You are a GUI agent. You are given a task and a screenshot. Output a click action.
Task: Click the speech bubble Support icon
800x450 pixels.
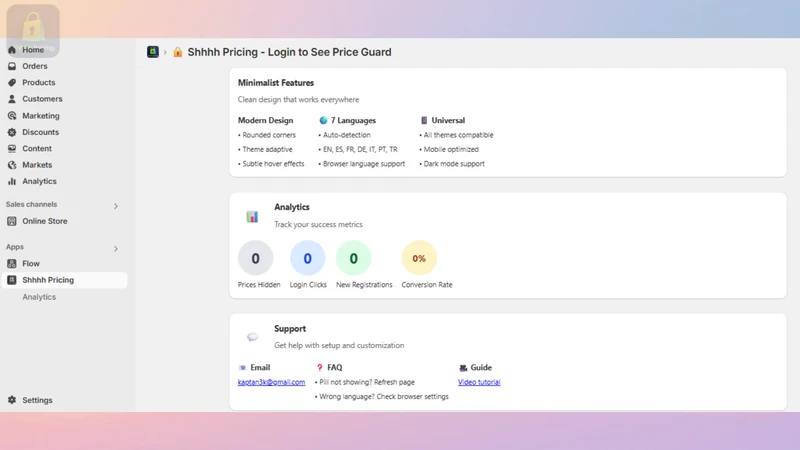(252, 337)
